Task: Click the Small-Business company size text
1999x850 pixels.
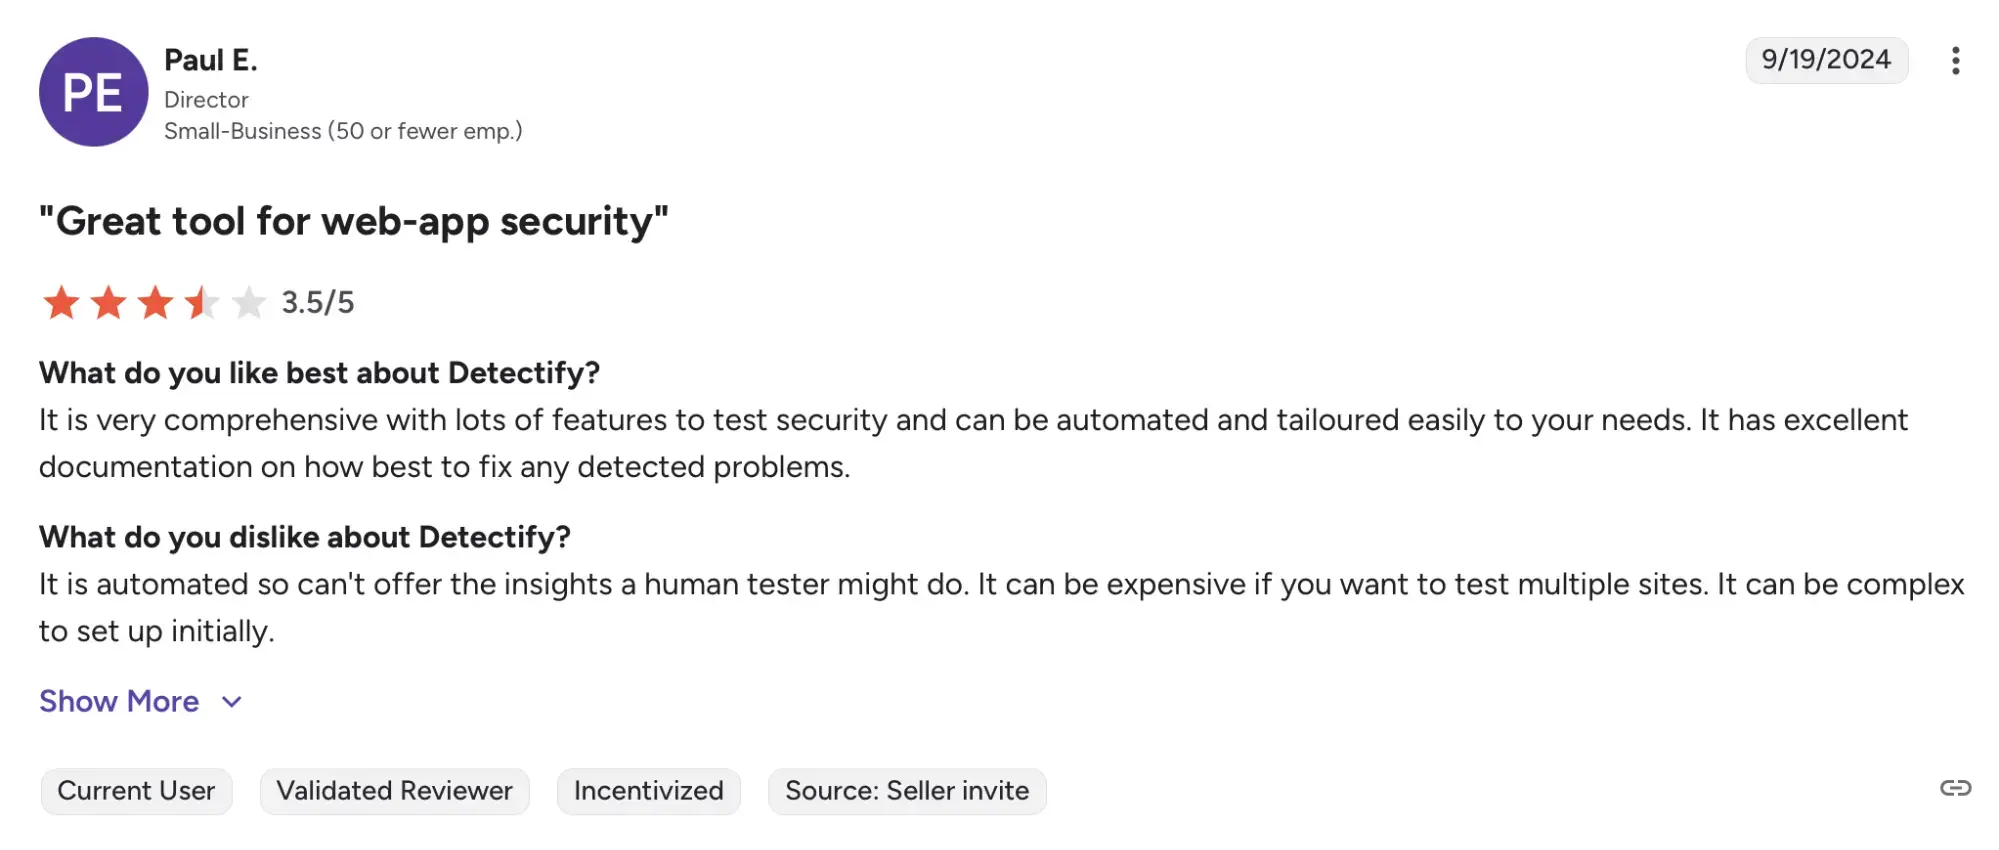Action: [343, 131]
